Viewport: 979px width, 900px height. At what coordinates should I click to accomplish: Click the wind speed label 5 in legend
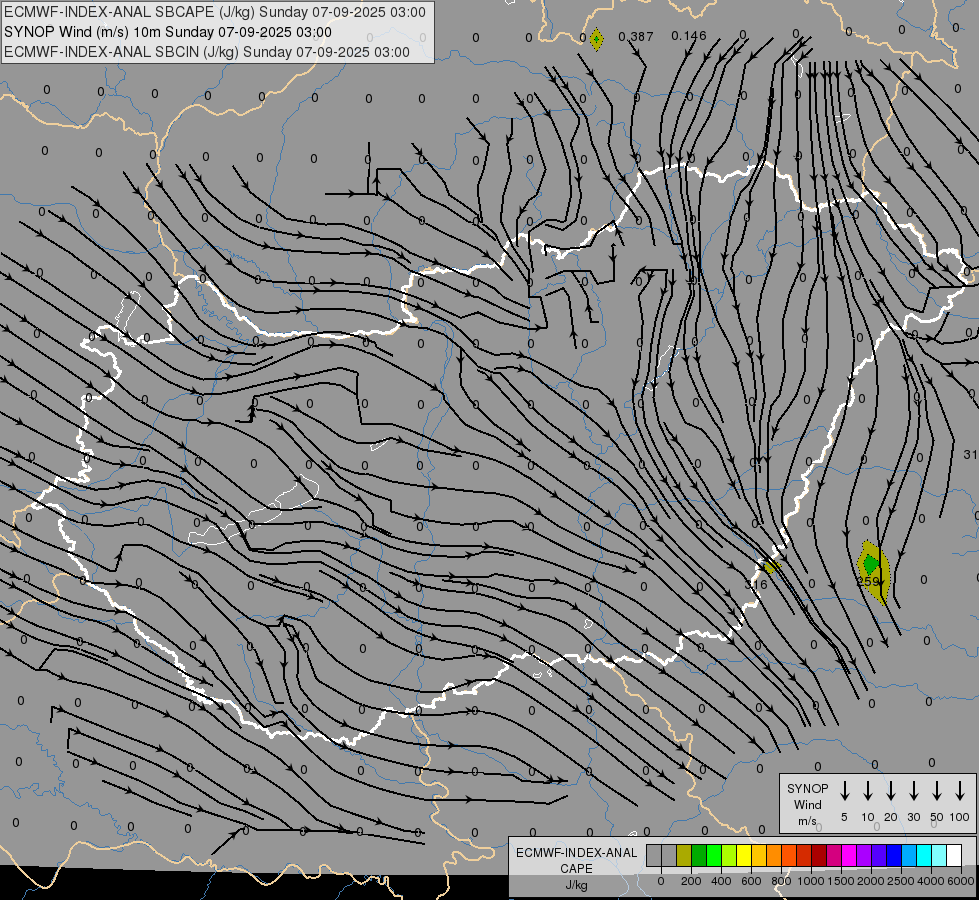844,817
